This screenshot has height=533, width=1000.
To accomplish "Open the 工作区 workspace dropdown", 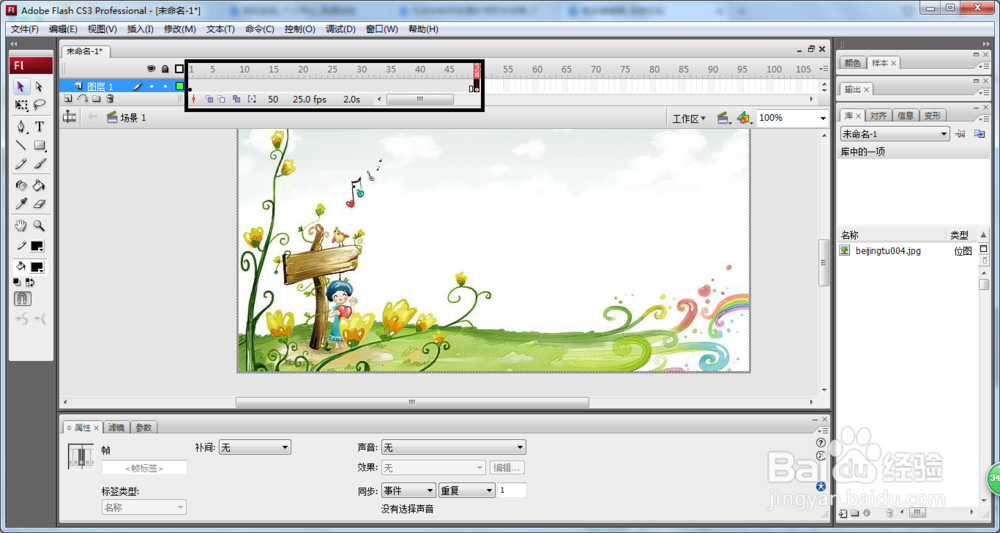I will (689, 118).
